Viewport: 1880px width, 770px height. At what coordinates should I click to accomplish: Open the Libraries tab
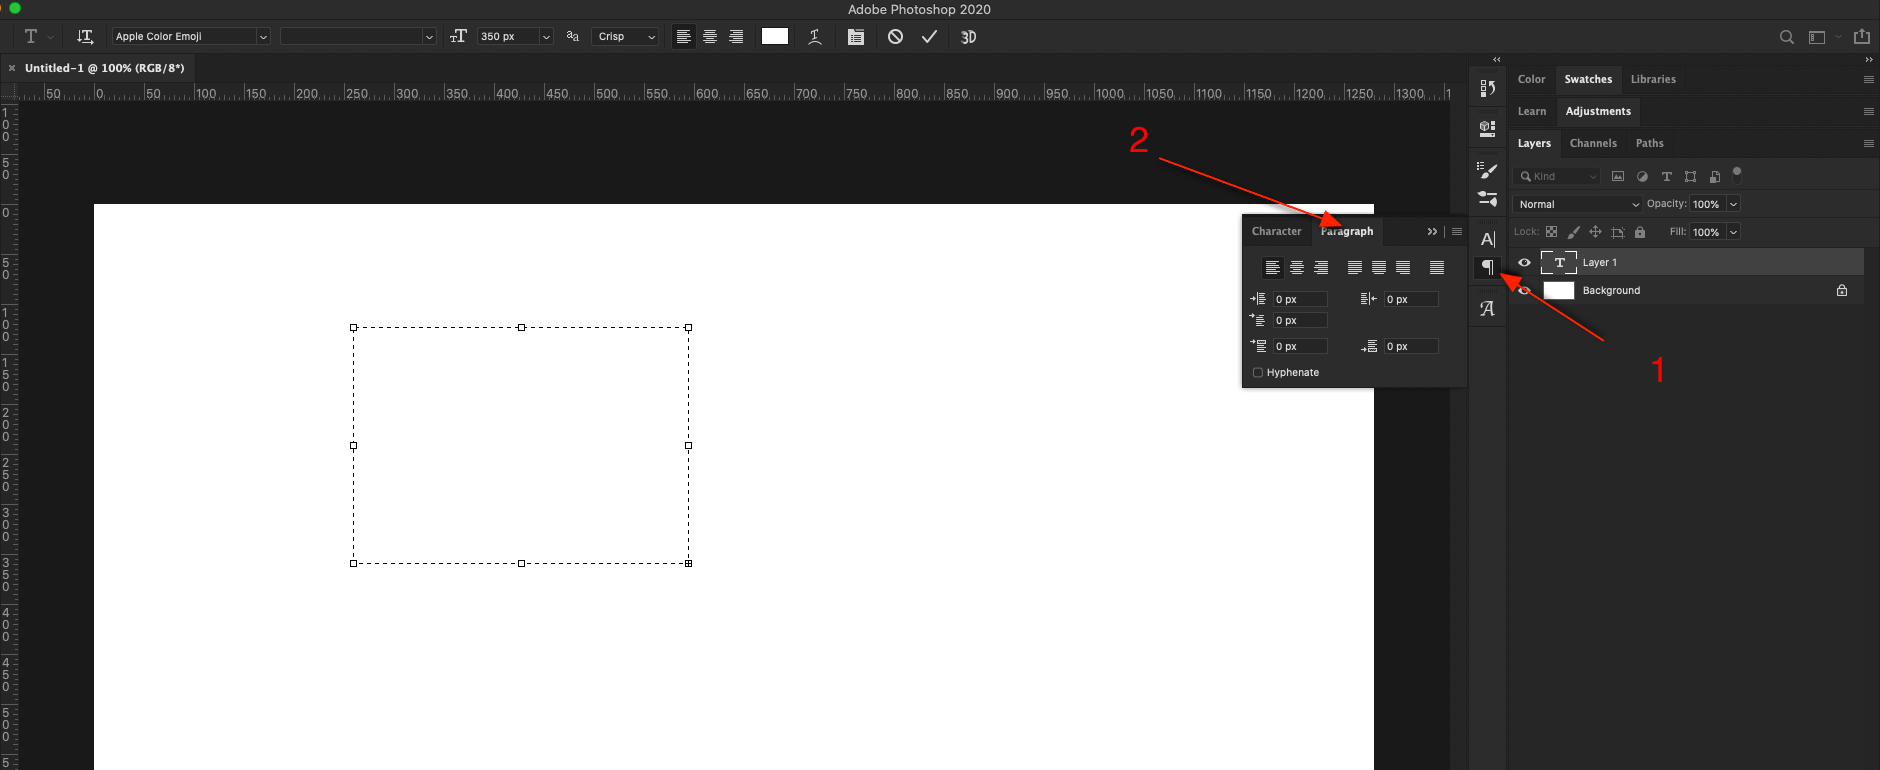[1653, 79]
